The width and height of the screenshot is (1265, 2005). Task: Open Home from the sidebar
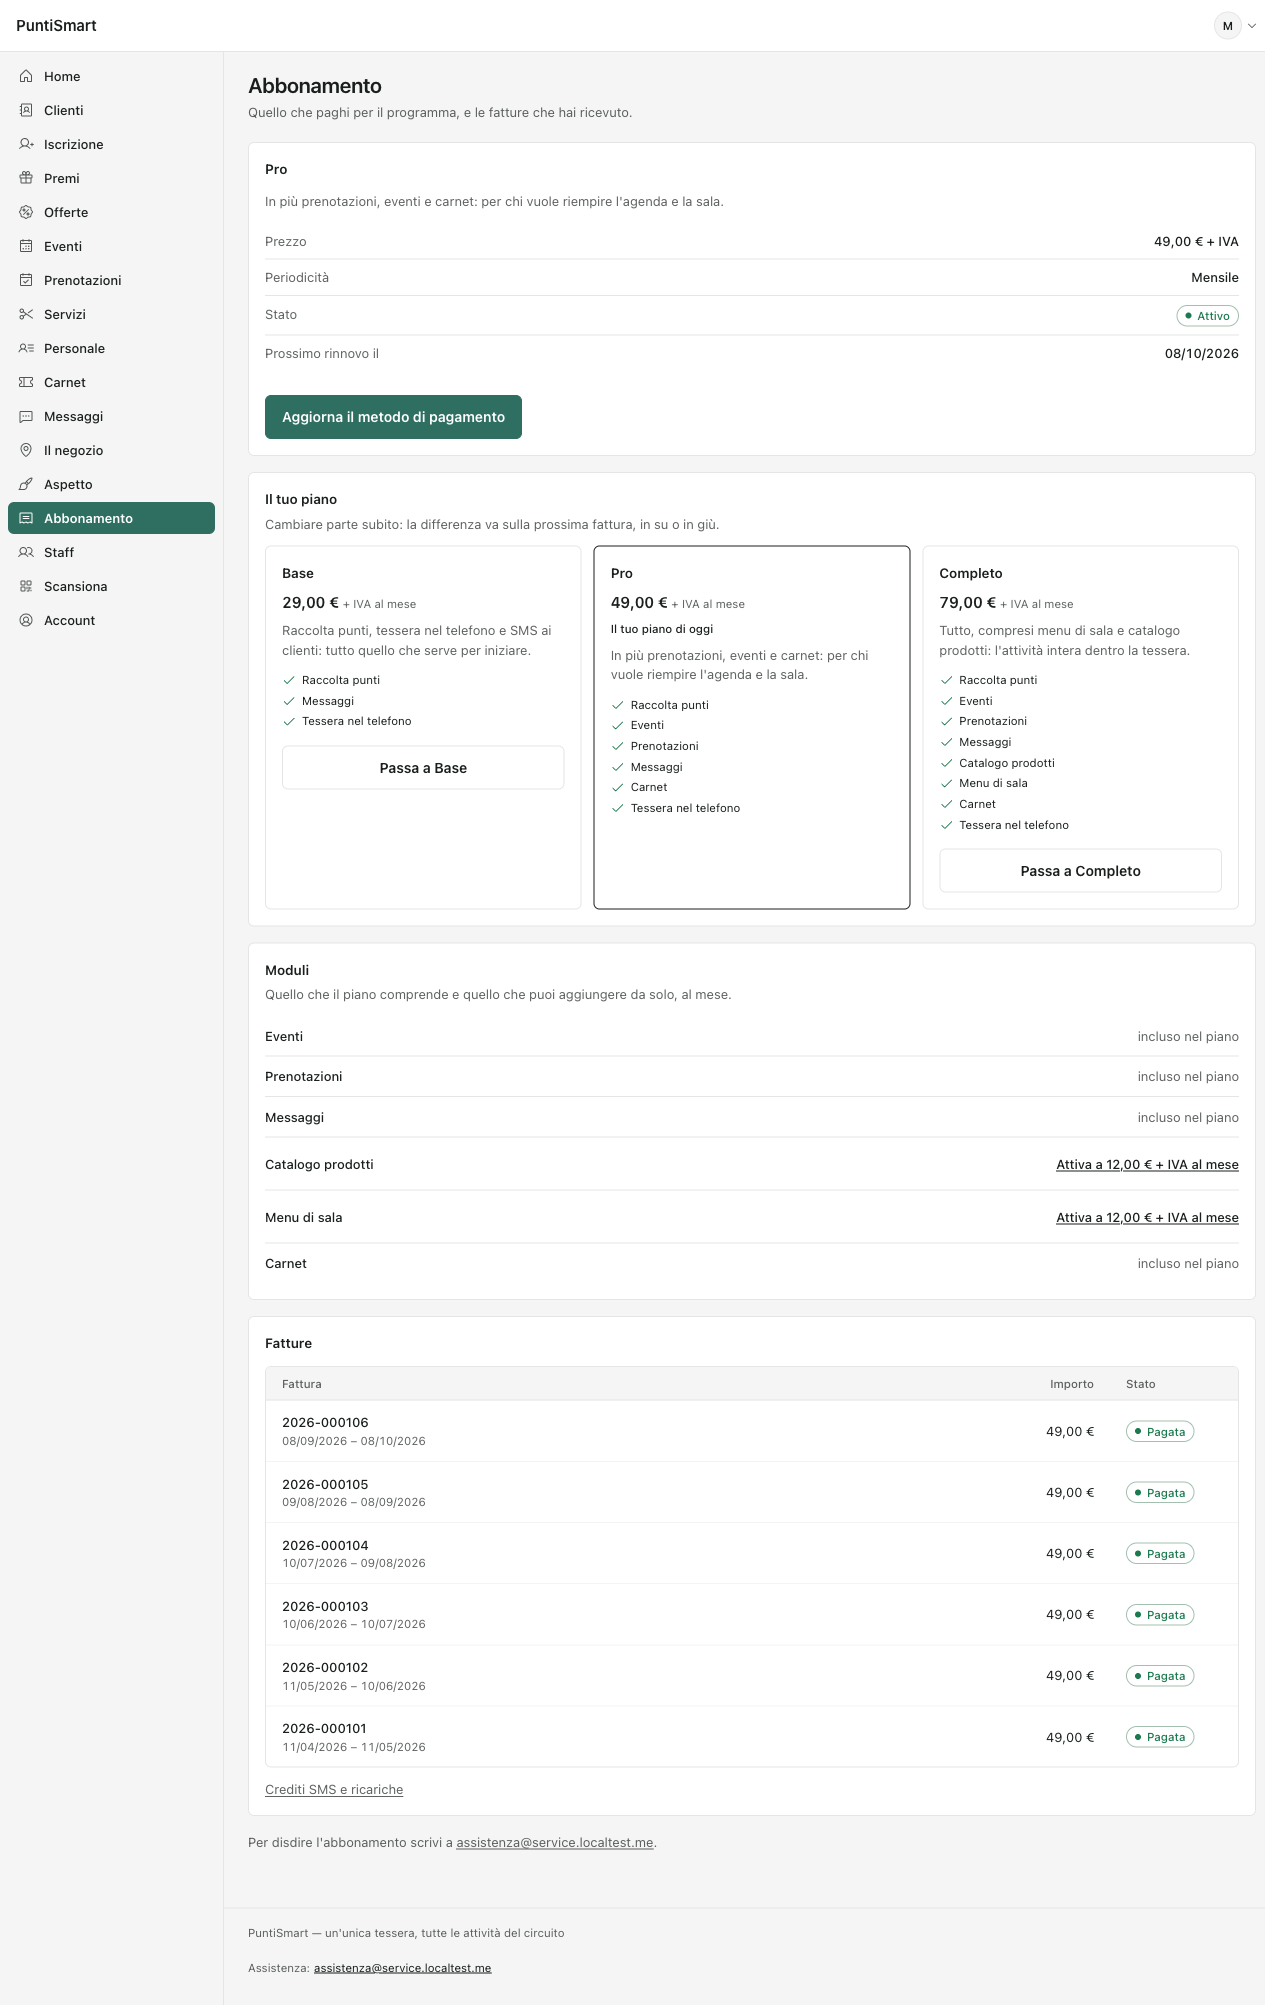(111, 76)
